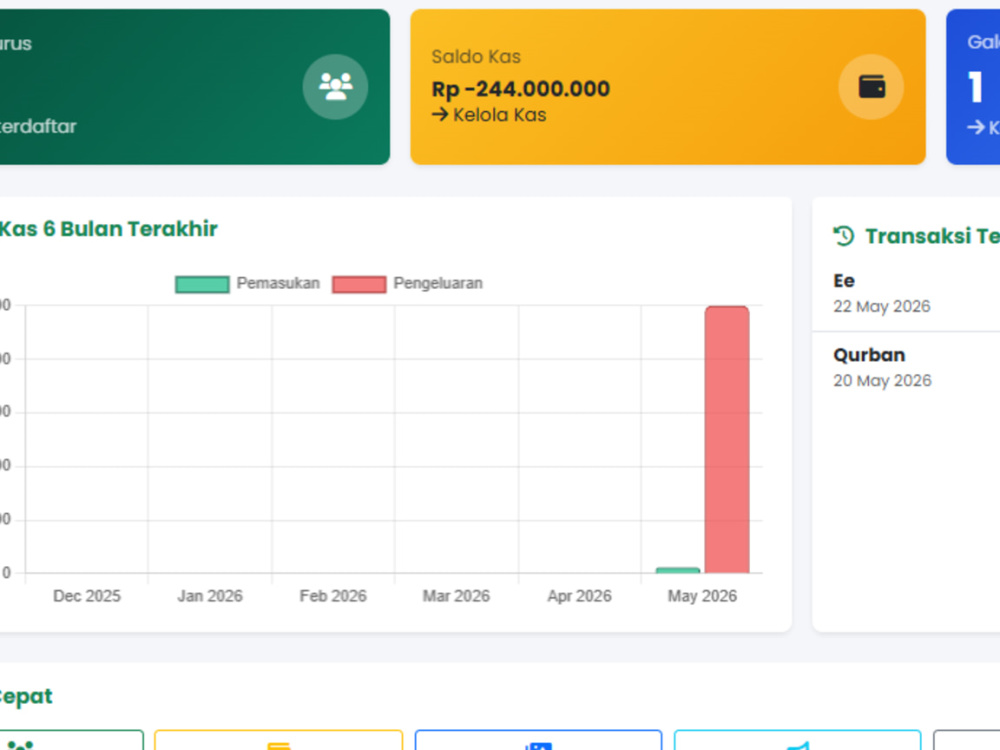Click the 20 May 2026 date
This screenshot has height=750, width=1000.
(882, 381)
